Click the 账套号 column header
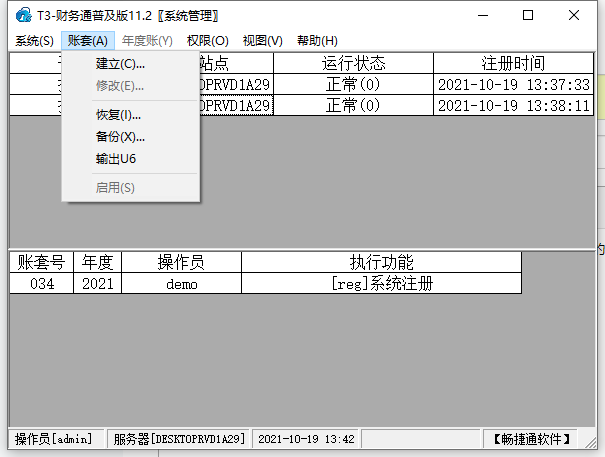 click(41, 262)
